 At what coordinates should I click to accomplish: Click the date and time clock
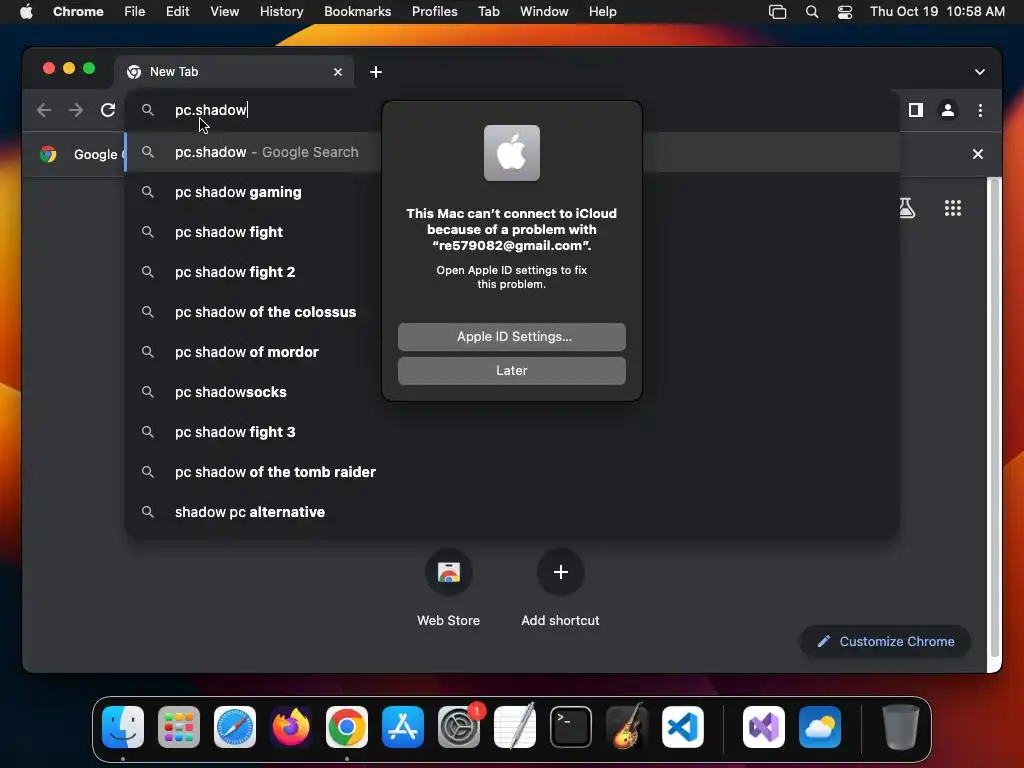[937, 12]
